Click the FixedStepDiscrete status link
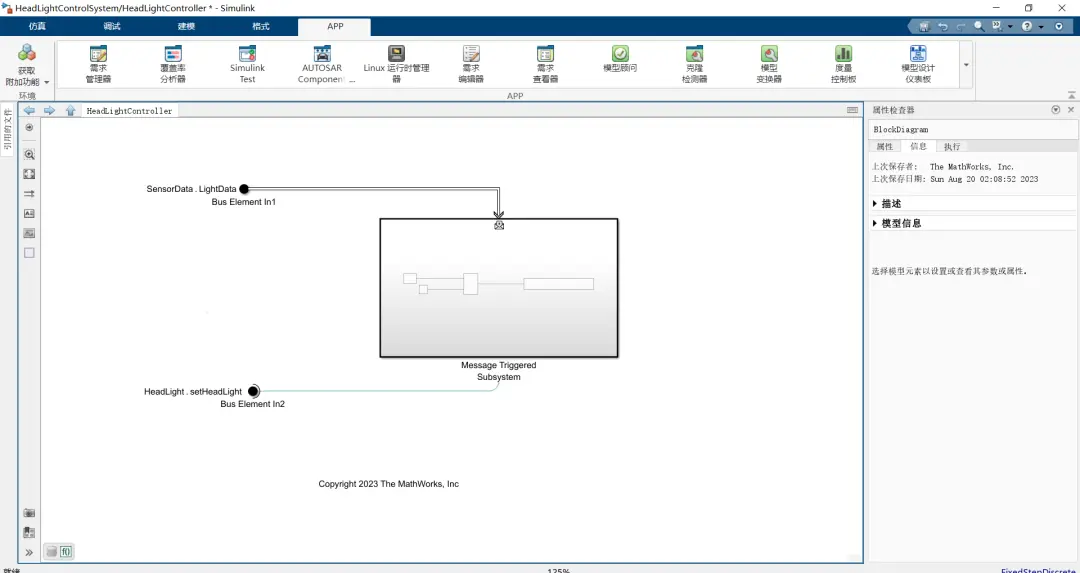 coord(1039,570)
